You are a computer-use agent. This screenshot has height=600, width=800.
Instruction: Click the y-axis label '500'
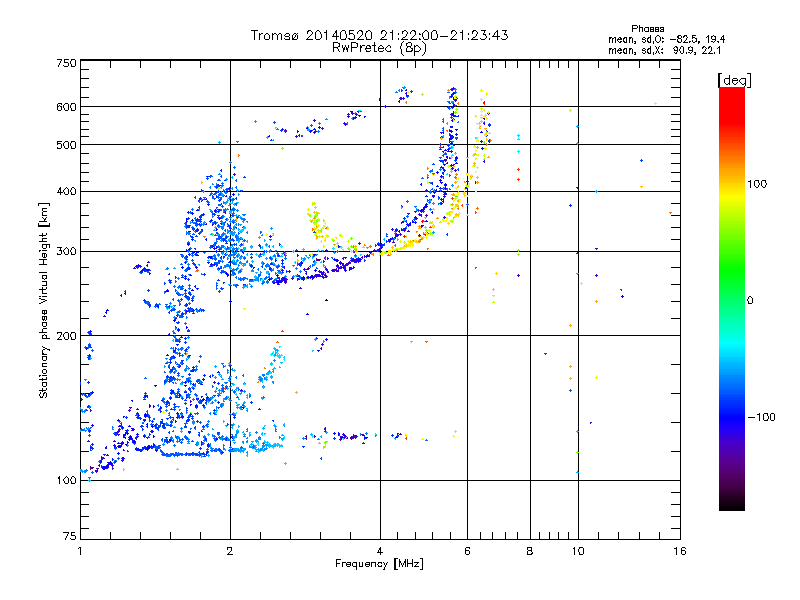click(67, 145)
